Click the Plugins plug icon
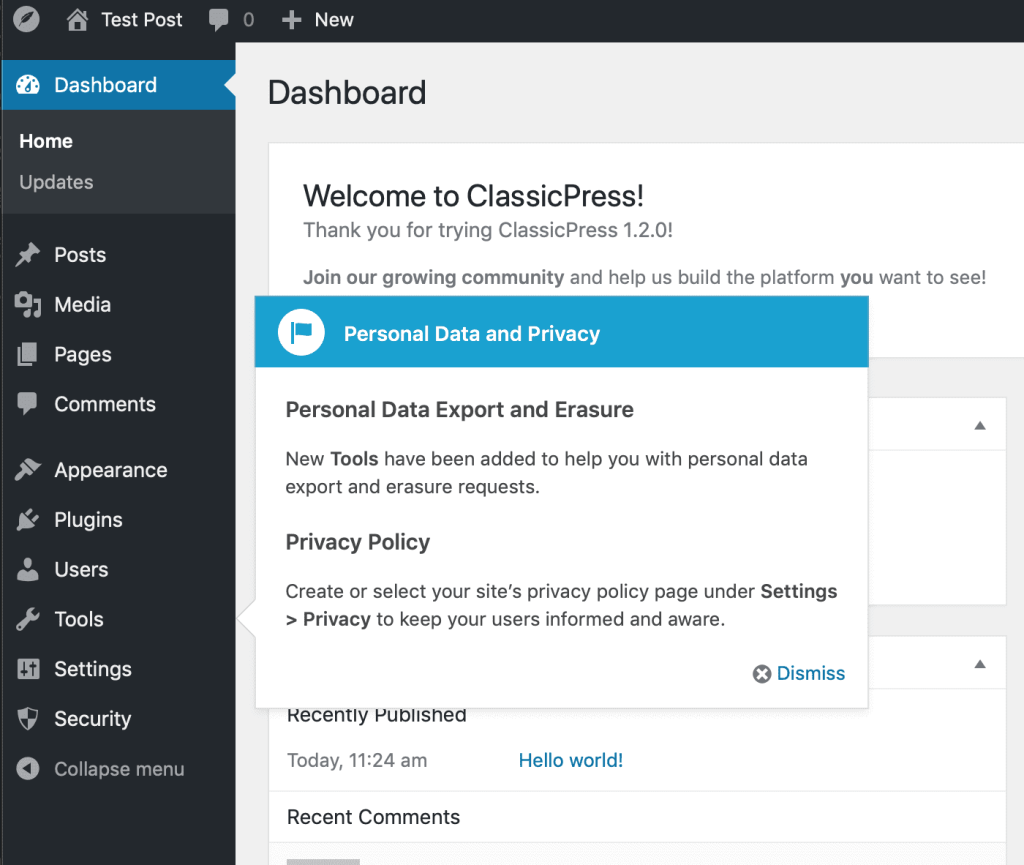This screenshot has width=1024, height=865. pyautogui.click(x=27, y=520)
